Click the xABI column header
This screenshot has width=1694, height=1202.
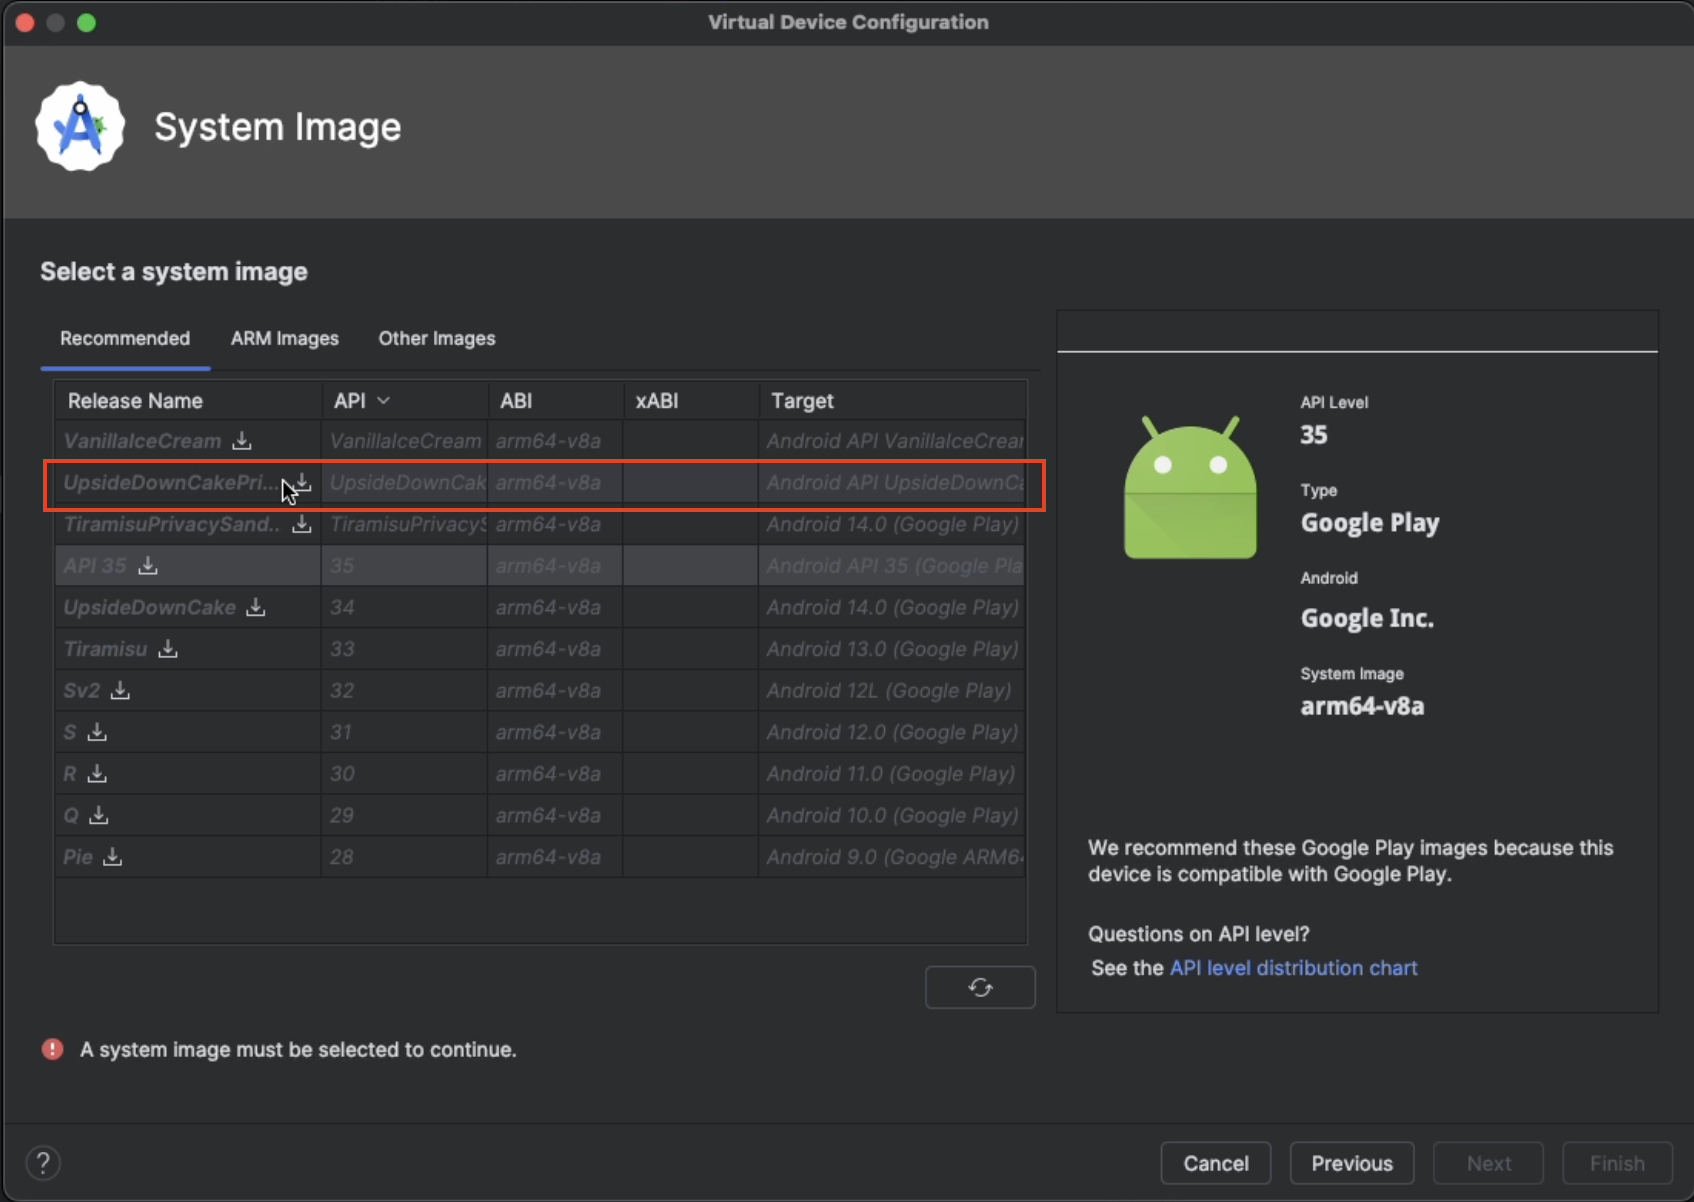[691, 401]
